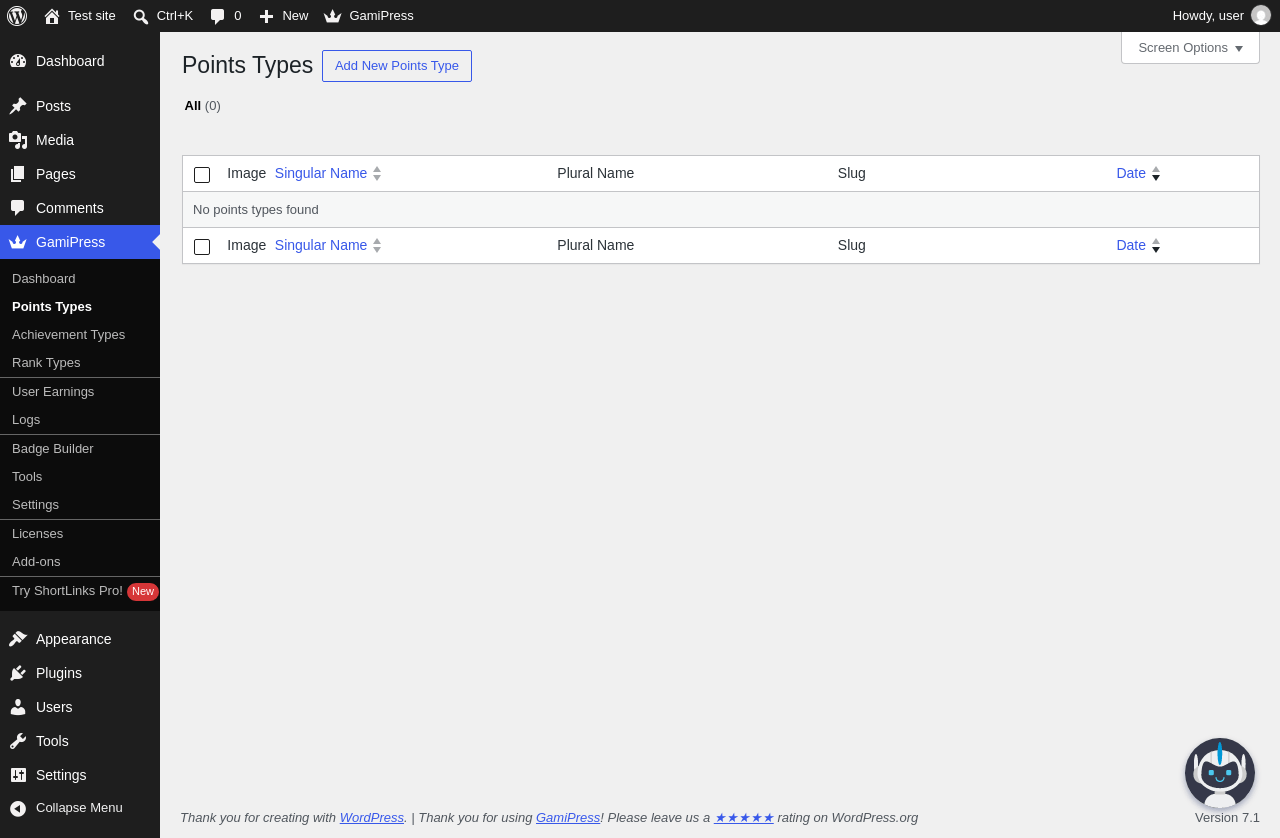Click the Plural Name column header
This screenshot has height=838, width=1280.
click(596, 173)
